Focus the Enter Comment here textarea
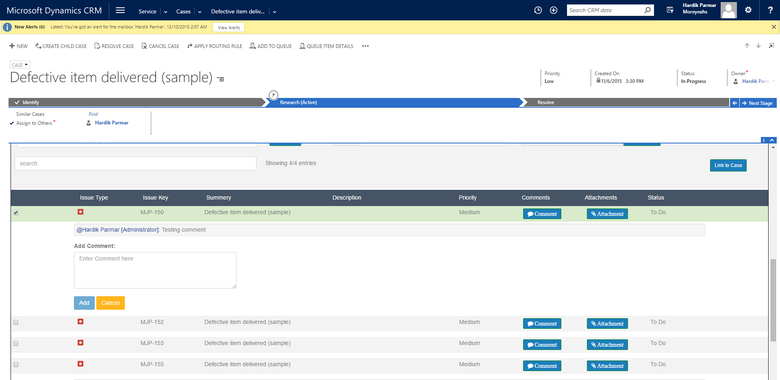 pos(155,270)
